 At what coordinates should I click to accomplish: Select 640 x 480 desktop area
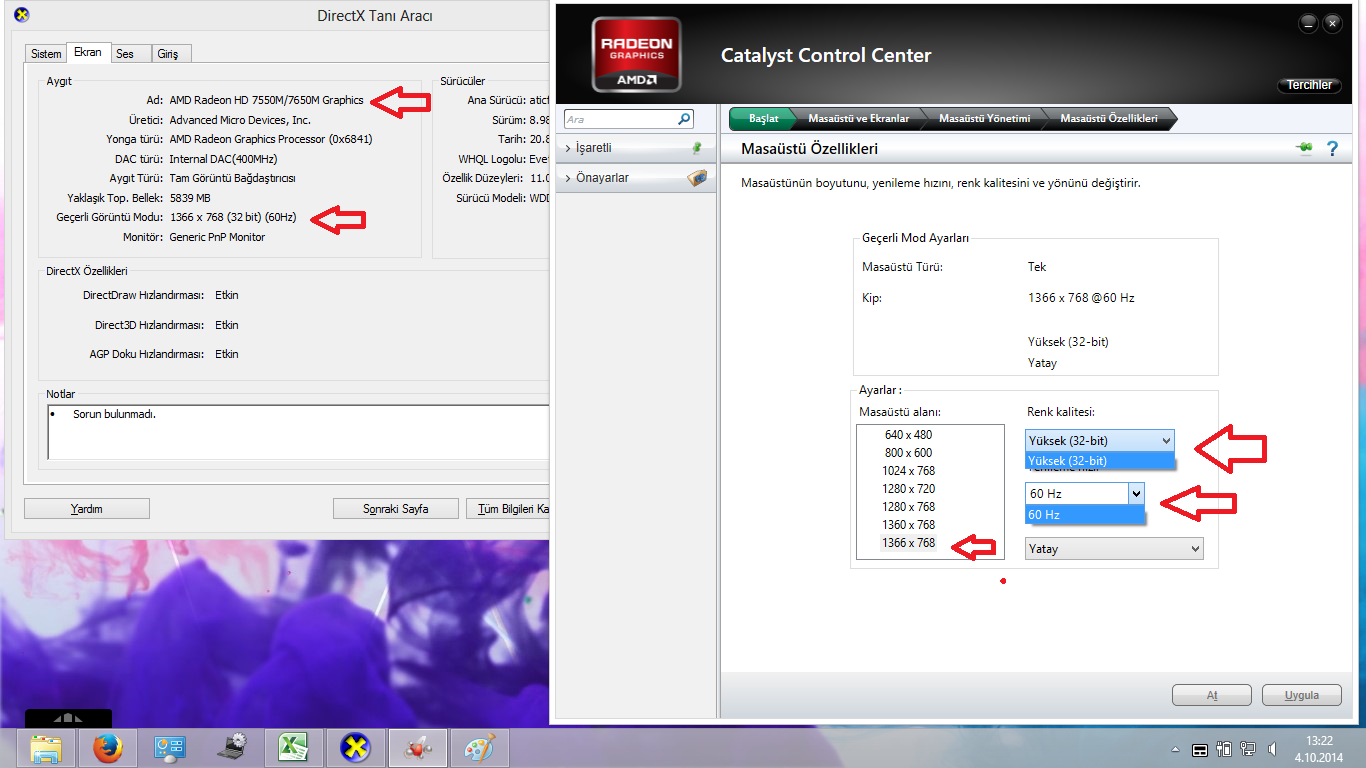click(908, 435)
